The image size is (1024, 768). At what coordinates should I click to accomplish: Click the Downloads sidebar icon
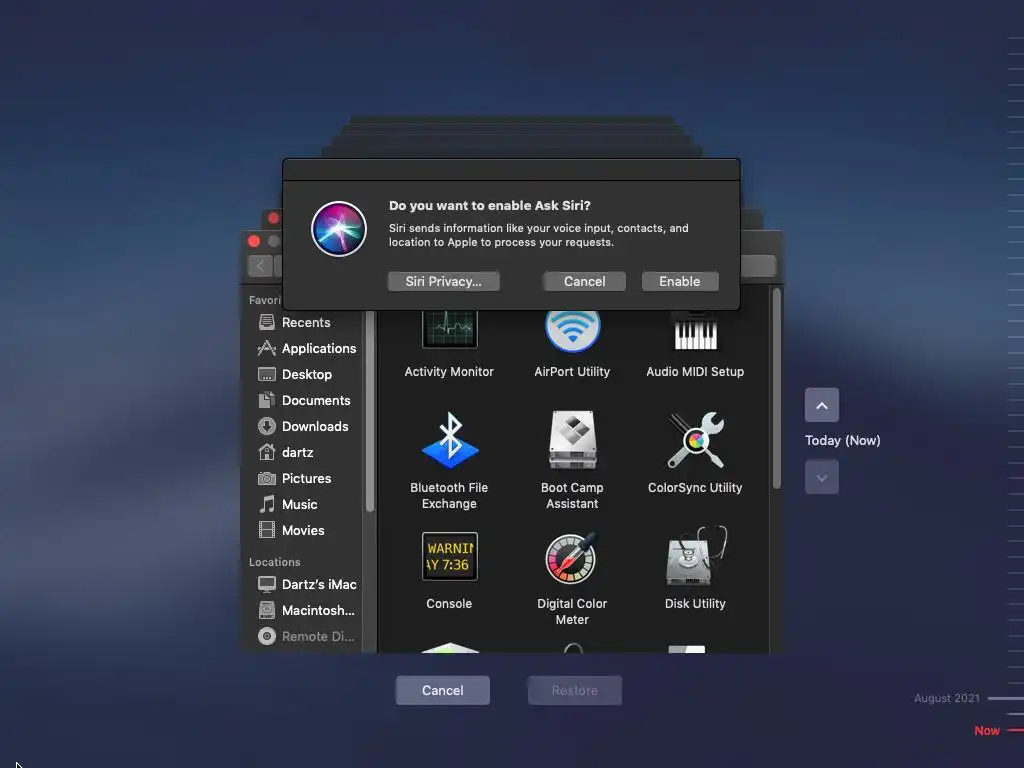coord(266,426)
